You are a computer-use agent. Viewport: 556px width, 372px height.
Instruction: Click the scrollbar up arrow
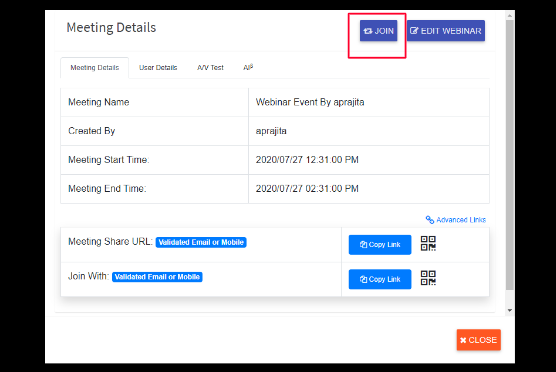pyautogui.click(x=510, y=16)
